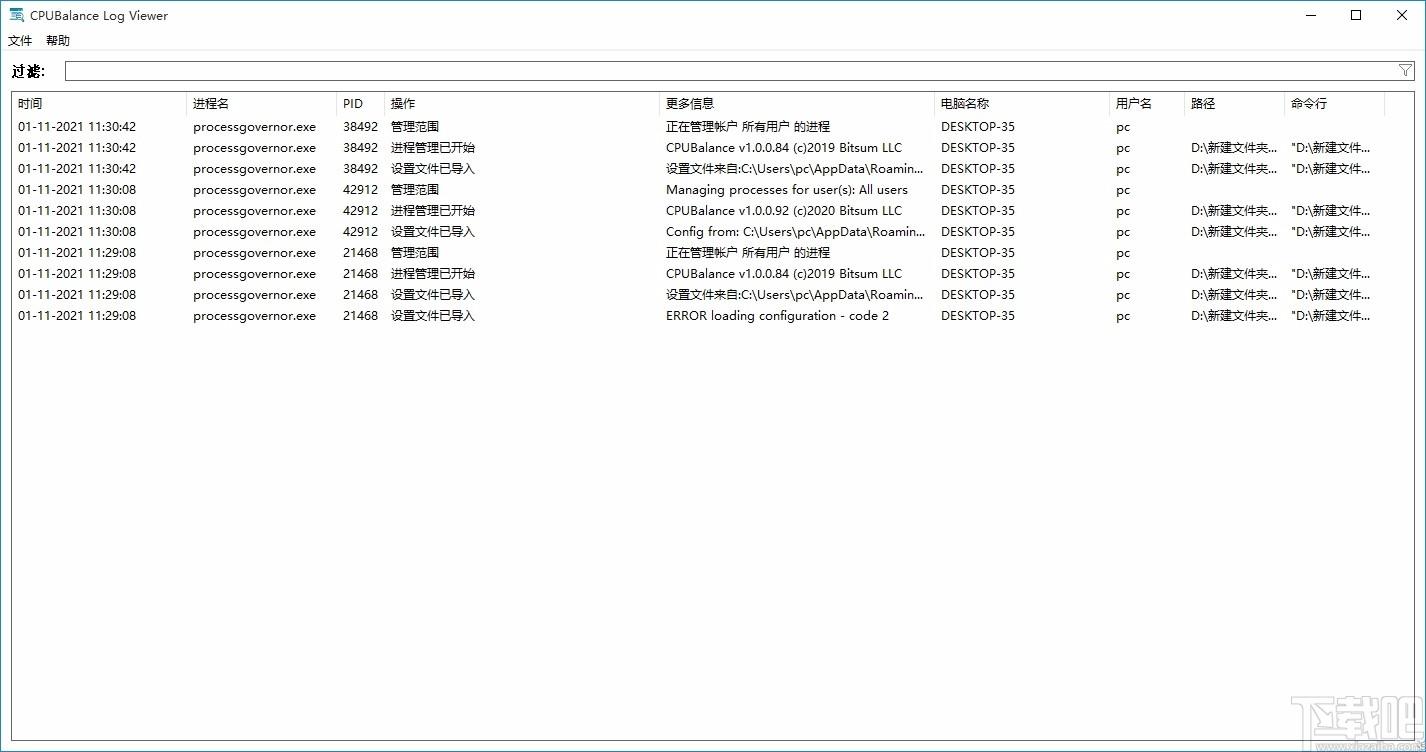Click the 路径 column header
Screen dimensions: 1426x752
tap(1235, 104)
